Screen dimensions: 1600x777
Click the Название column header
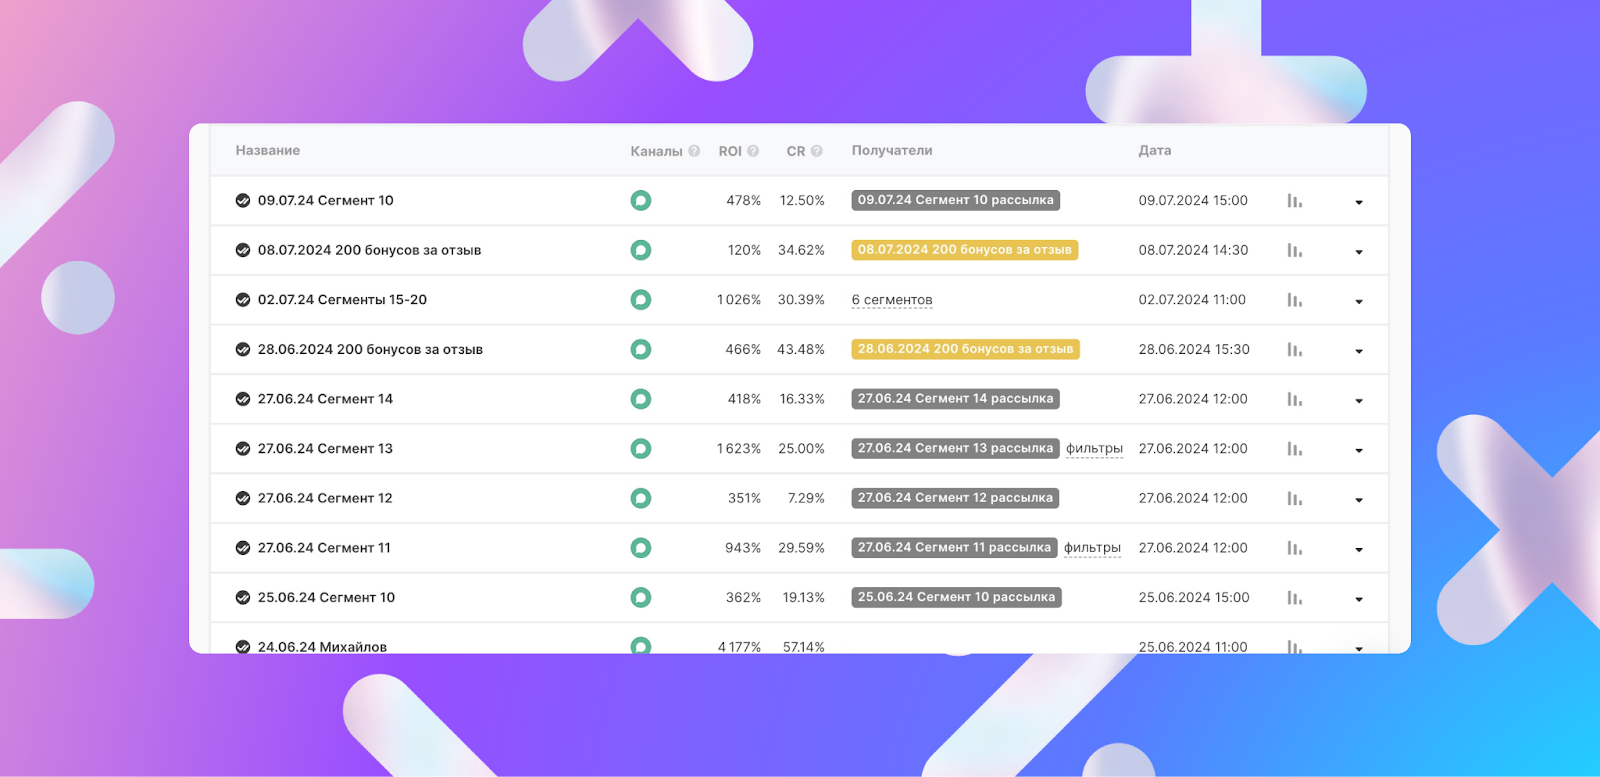coord(268,151)
